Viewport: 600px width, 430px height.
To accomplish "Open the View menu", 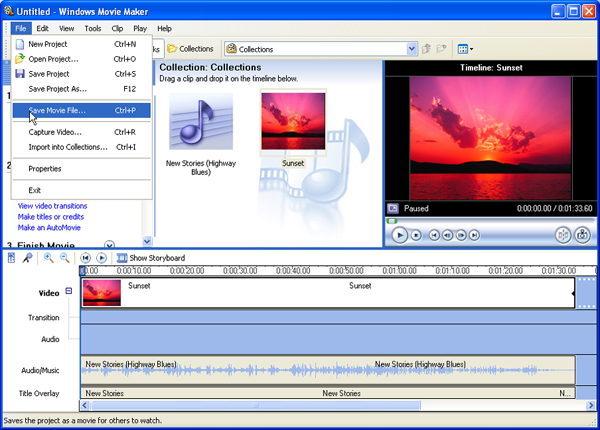I will click(x=67, y=28).
